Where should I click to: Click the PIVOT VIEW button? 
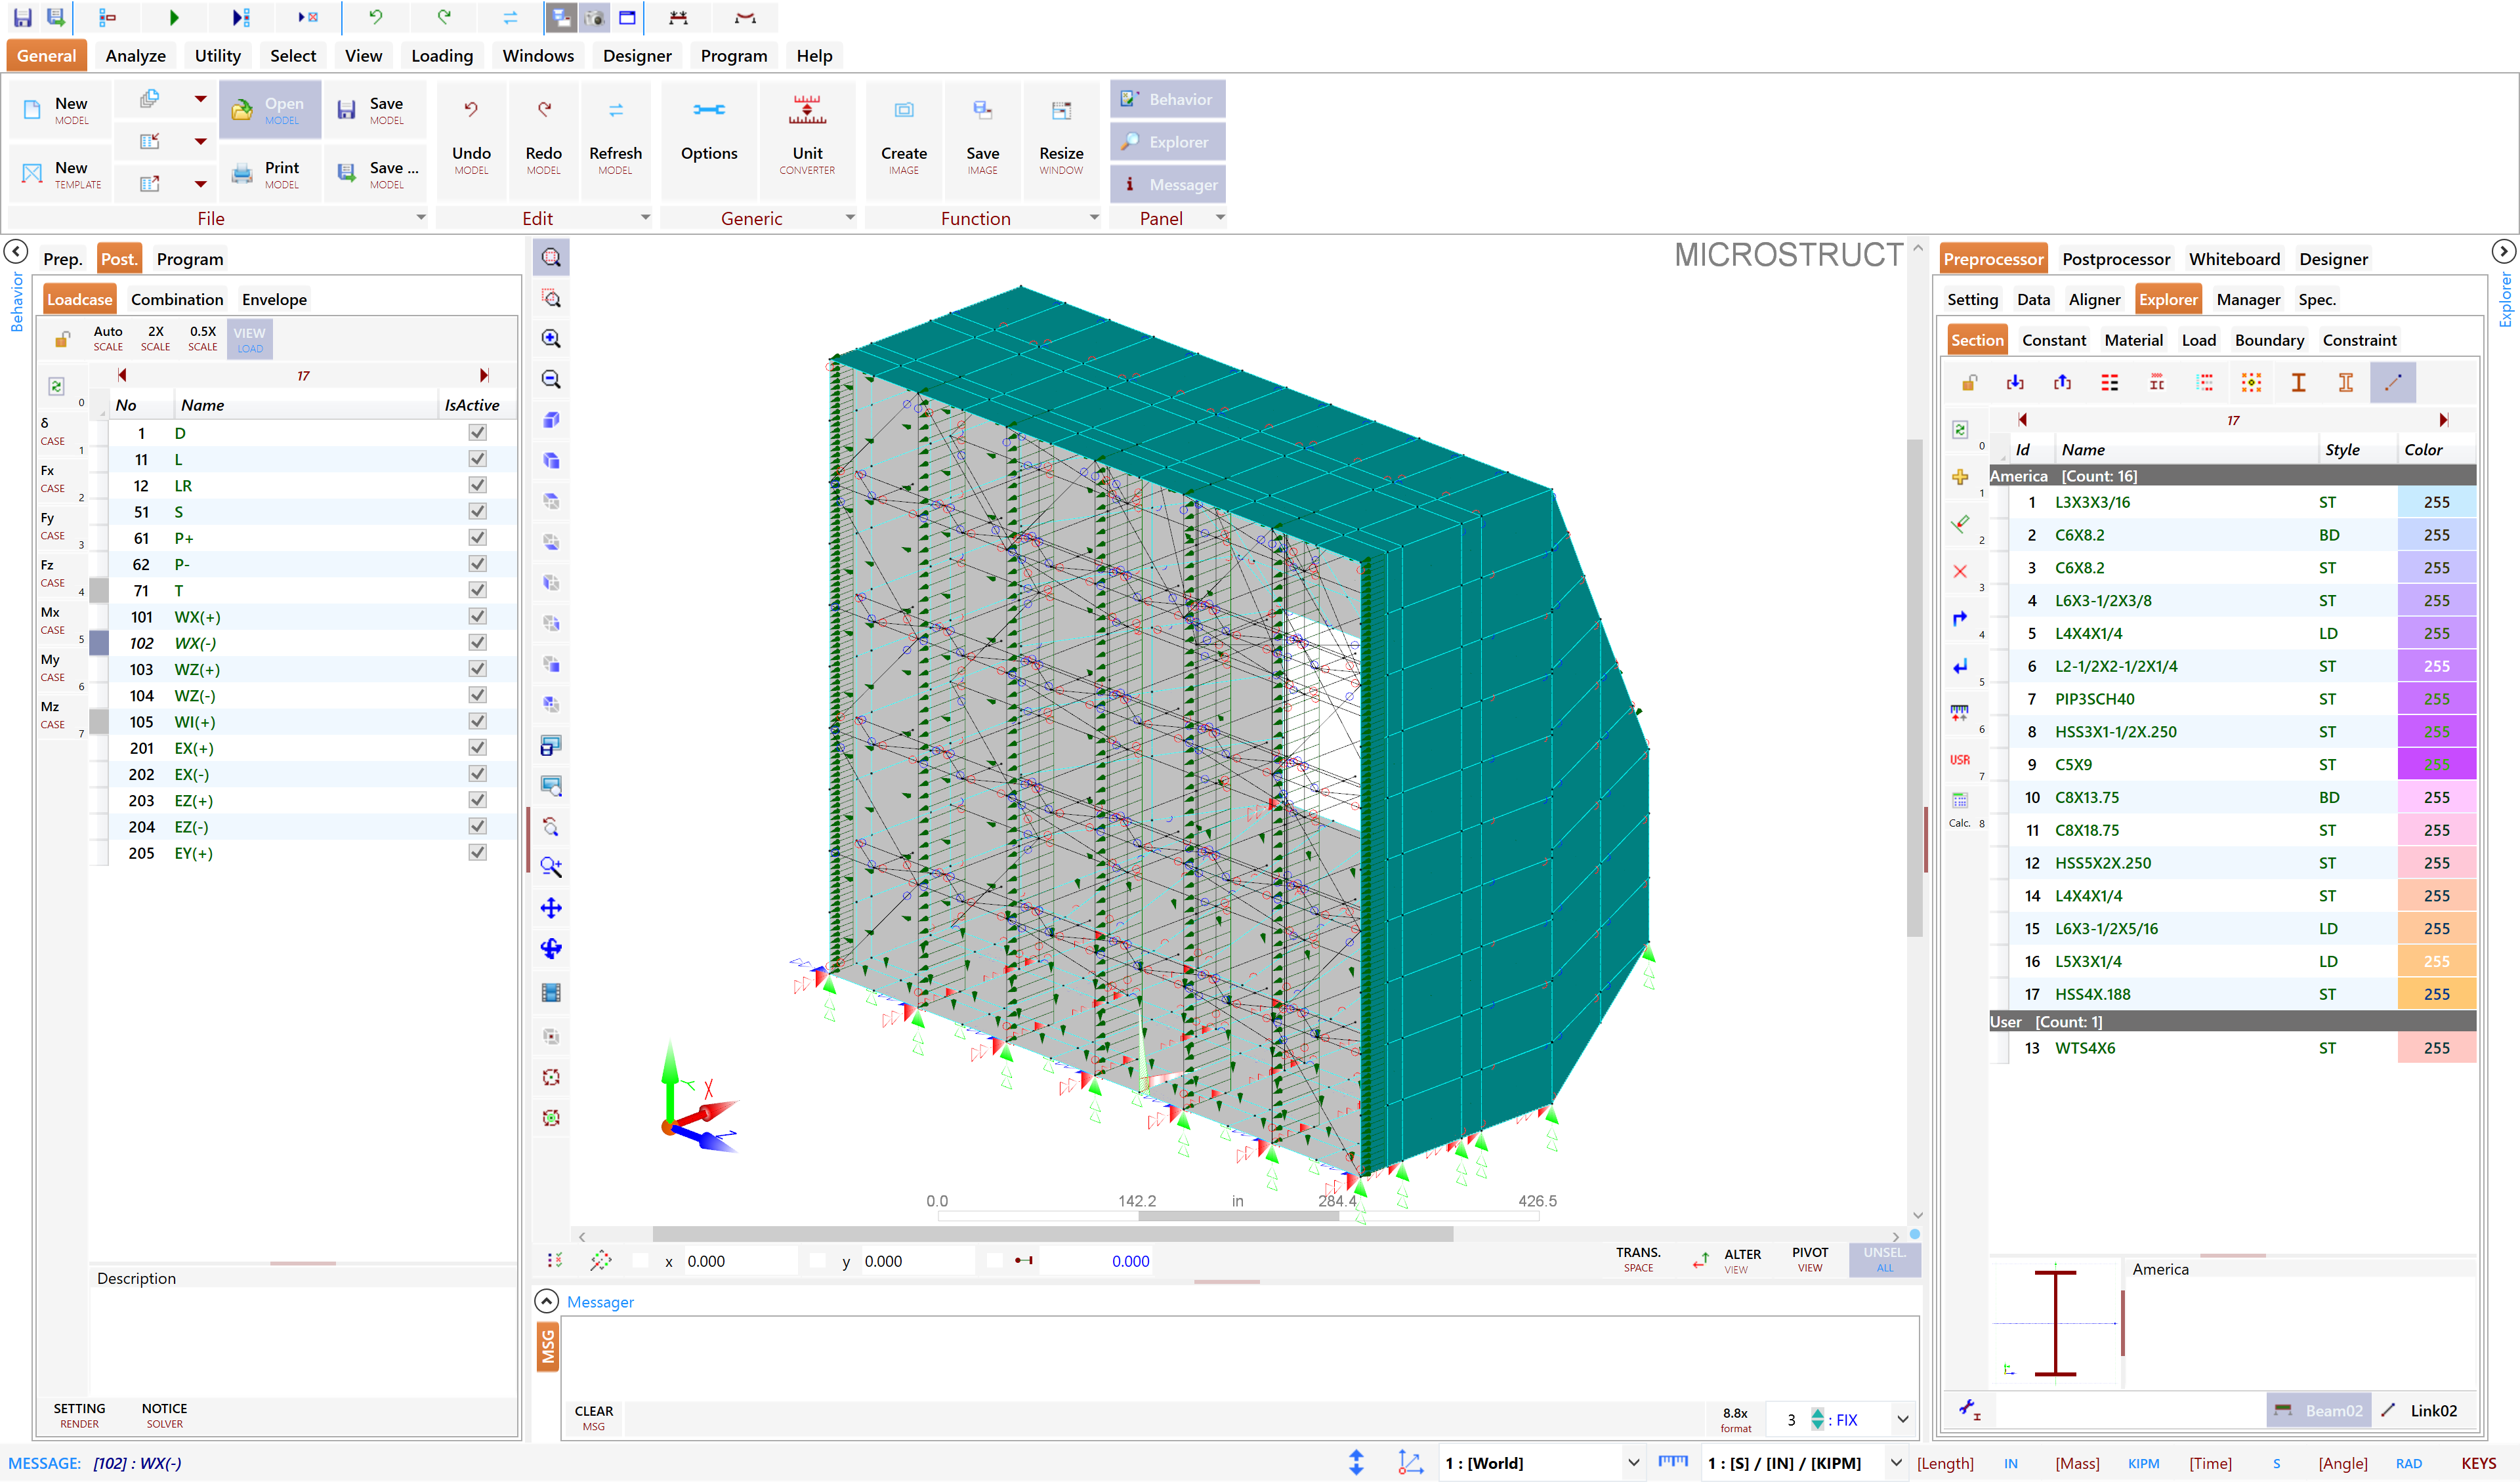click(1809, 1259)
